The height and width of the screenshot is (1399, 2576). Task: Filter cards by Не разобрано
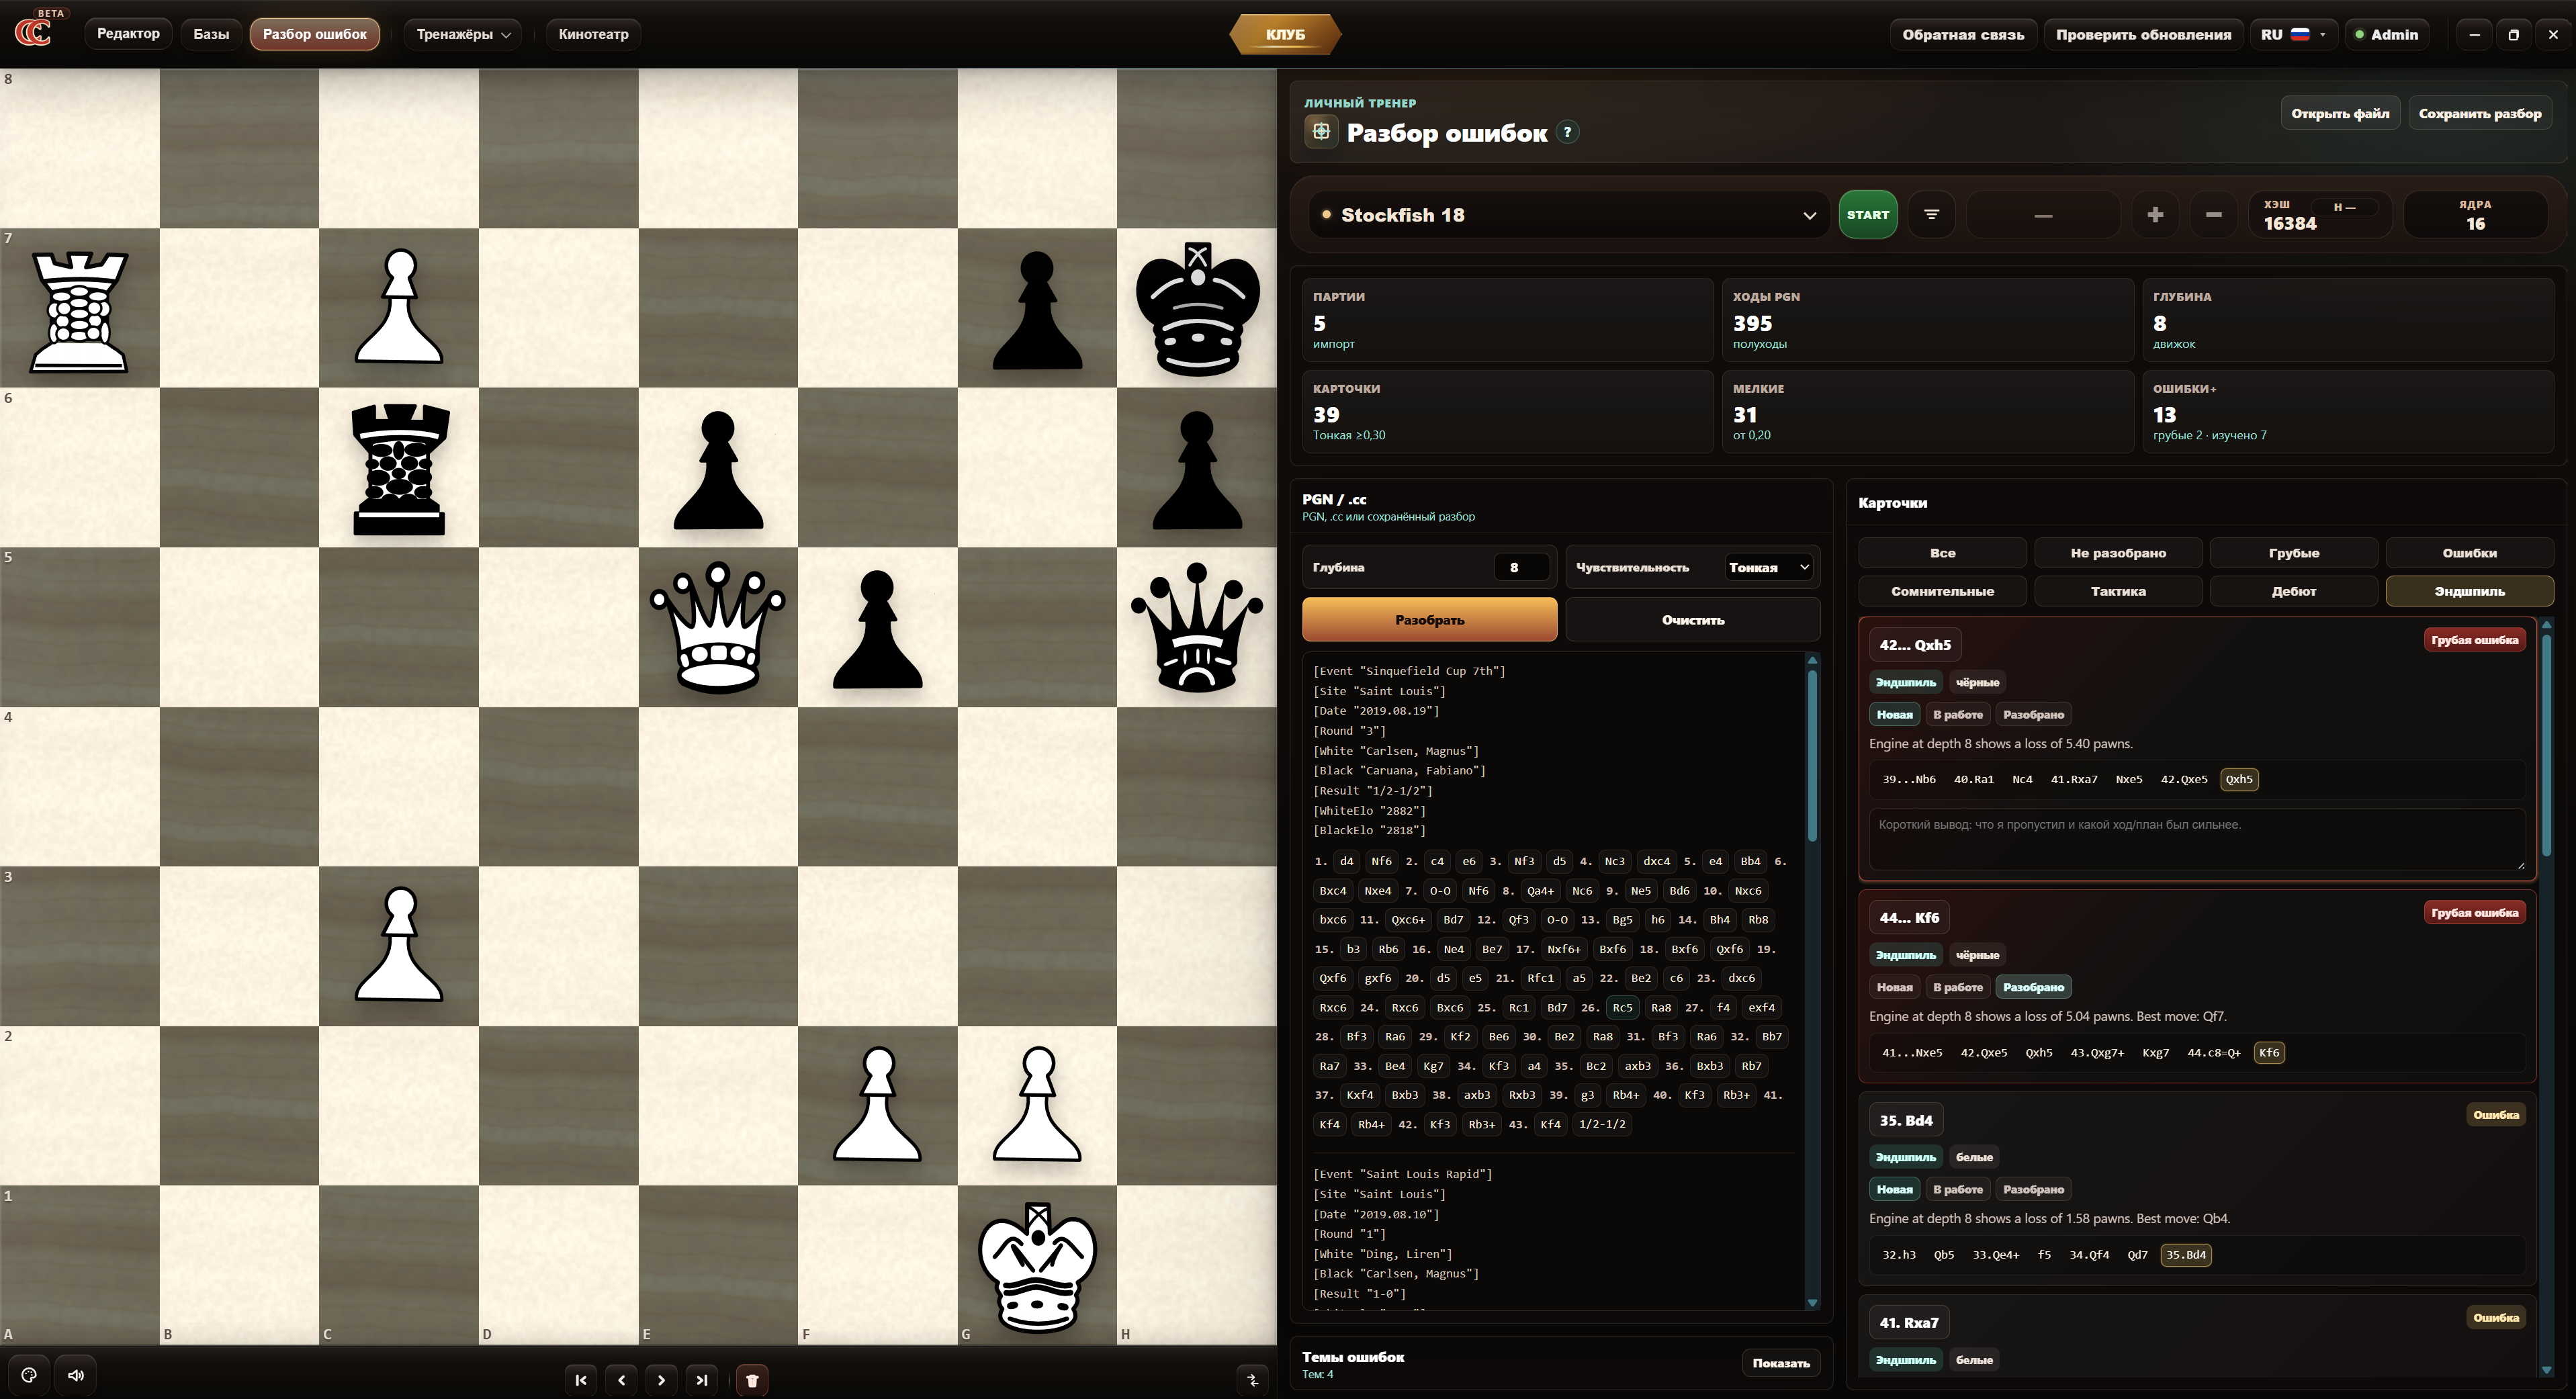pyautogui.click(x=2118, y=553)
